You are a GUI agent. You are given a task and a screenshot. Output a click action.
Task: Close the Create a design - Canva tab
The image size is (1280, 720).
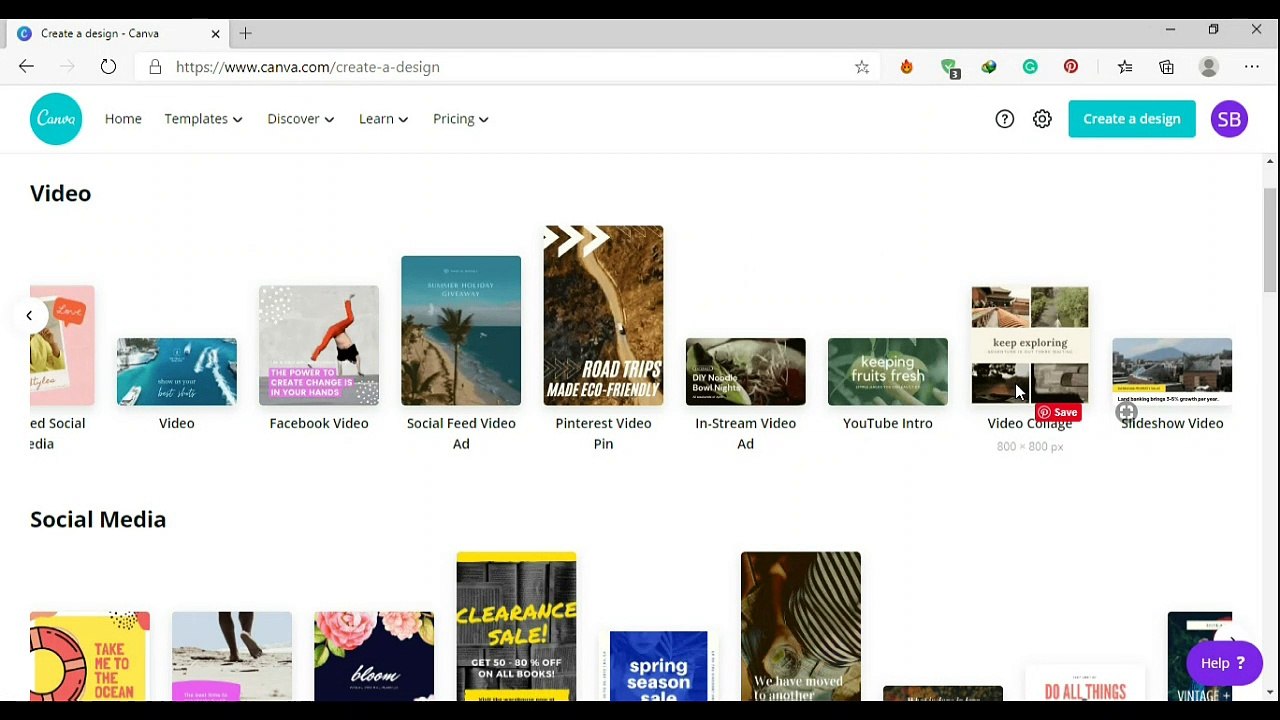pyautogui.click(x=215, y=33)
